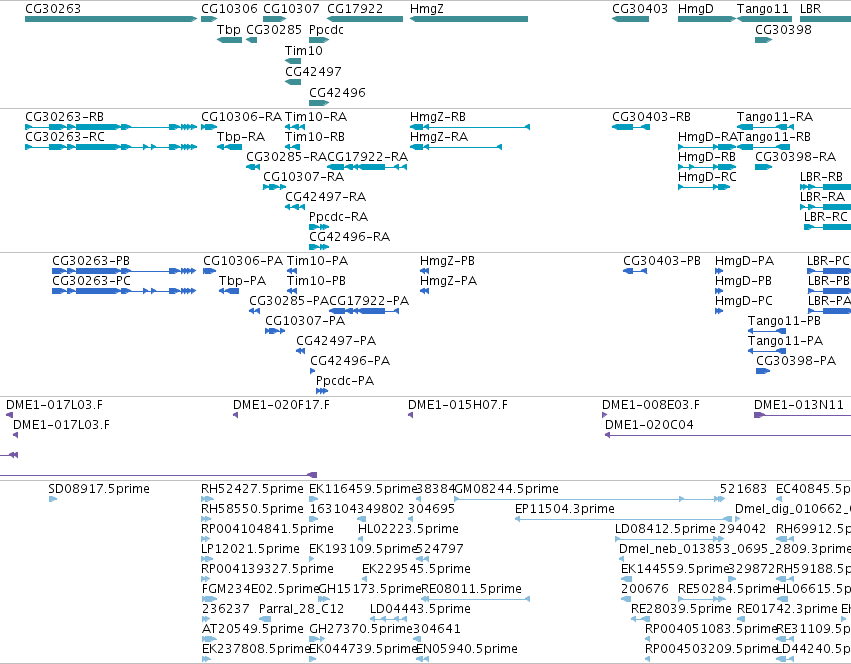Open the CG10307-RA transcript label

303,177
